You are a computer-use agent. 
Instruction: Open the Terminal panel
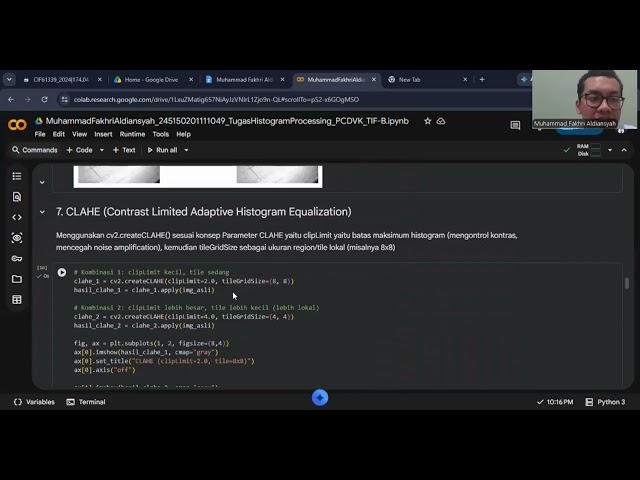[86, 402]
